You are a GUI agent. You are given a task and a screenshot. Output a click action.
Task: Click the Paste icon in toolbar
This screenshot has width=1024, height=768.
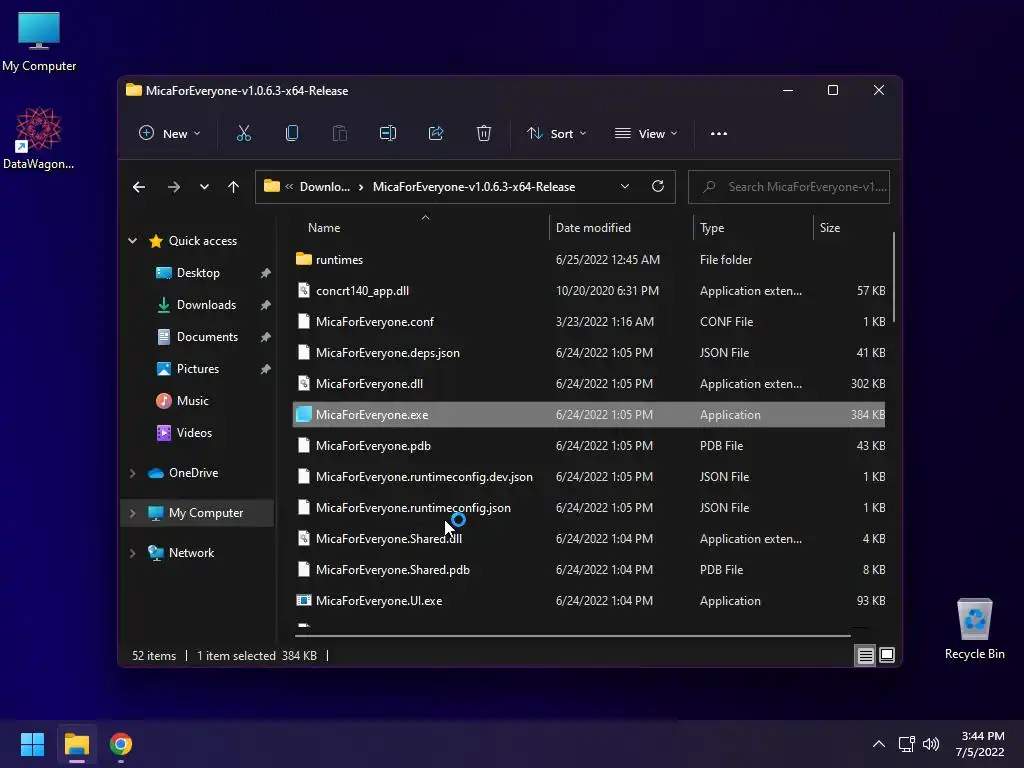(340, 133)
